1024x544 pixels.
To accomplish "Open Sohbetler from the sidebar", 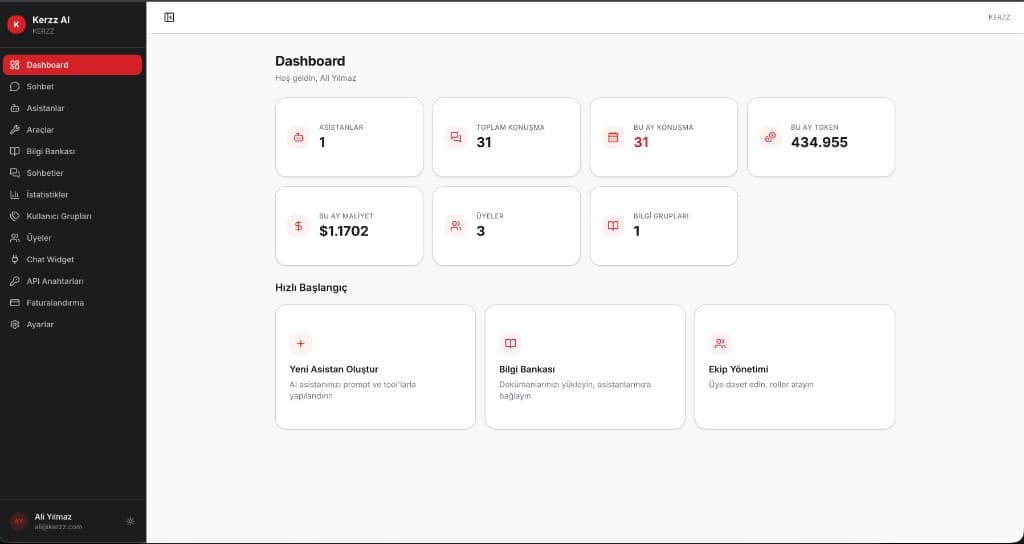I will click(x=72, y=173).
